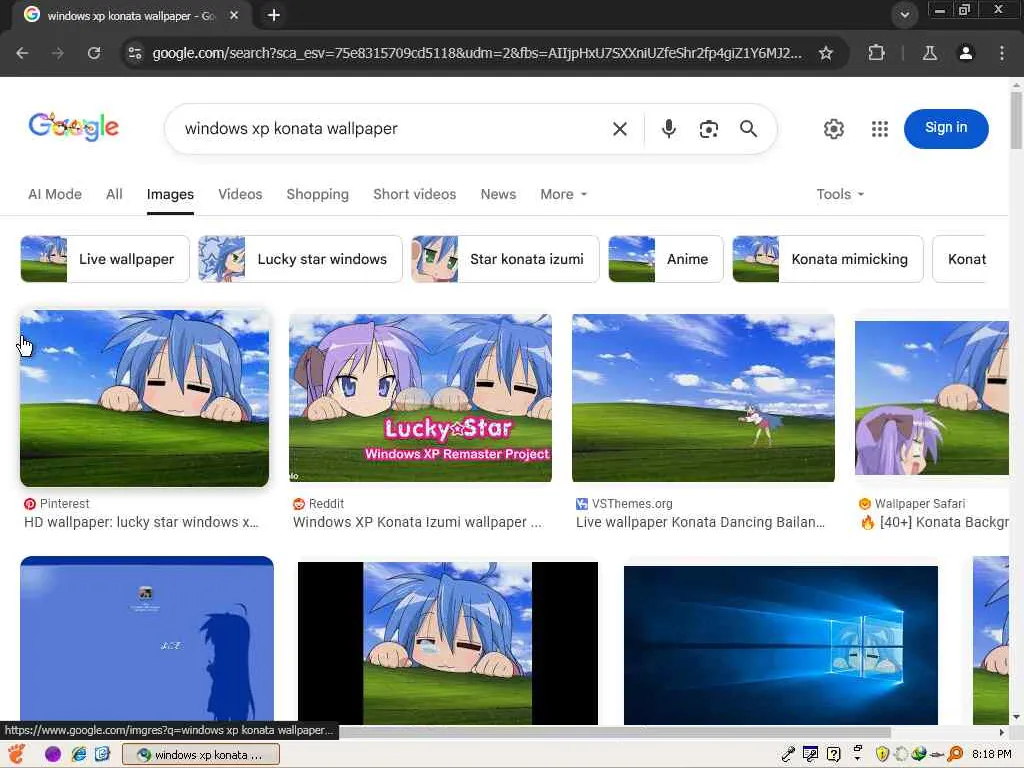Image resolution: width=1024 pixels, height=768 pixels.
Task: Switch to Shopping tab
Action: pos(317,194)
